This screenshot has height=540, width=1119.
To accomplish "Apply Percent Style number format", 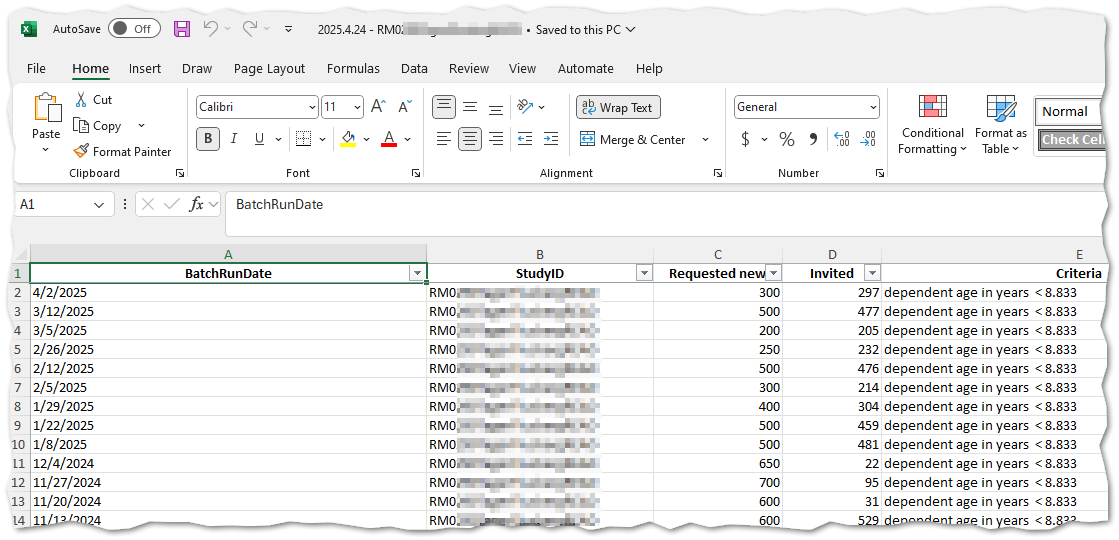I will [x=787, y=139].
